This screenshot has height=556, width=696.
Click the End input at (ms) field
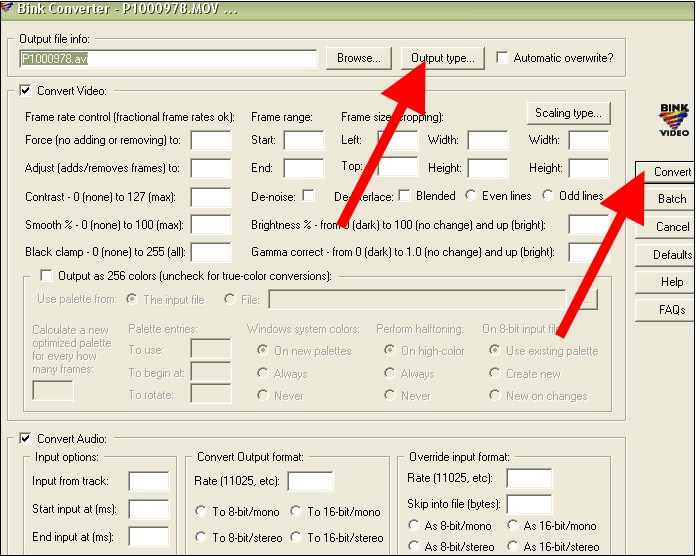pyautogui.click(x=149, y=536)
